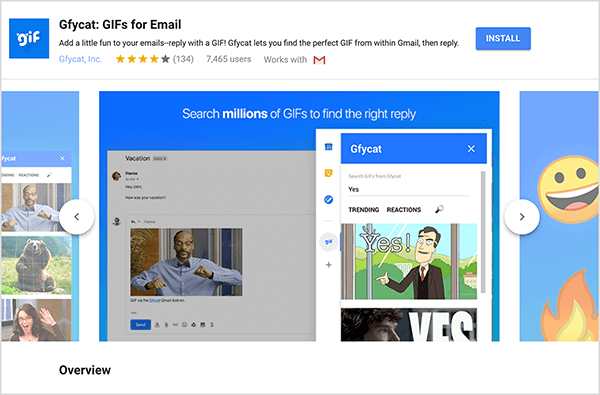
Task: Click the Gfycat gif app logo
Action: tap(29, 38)
